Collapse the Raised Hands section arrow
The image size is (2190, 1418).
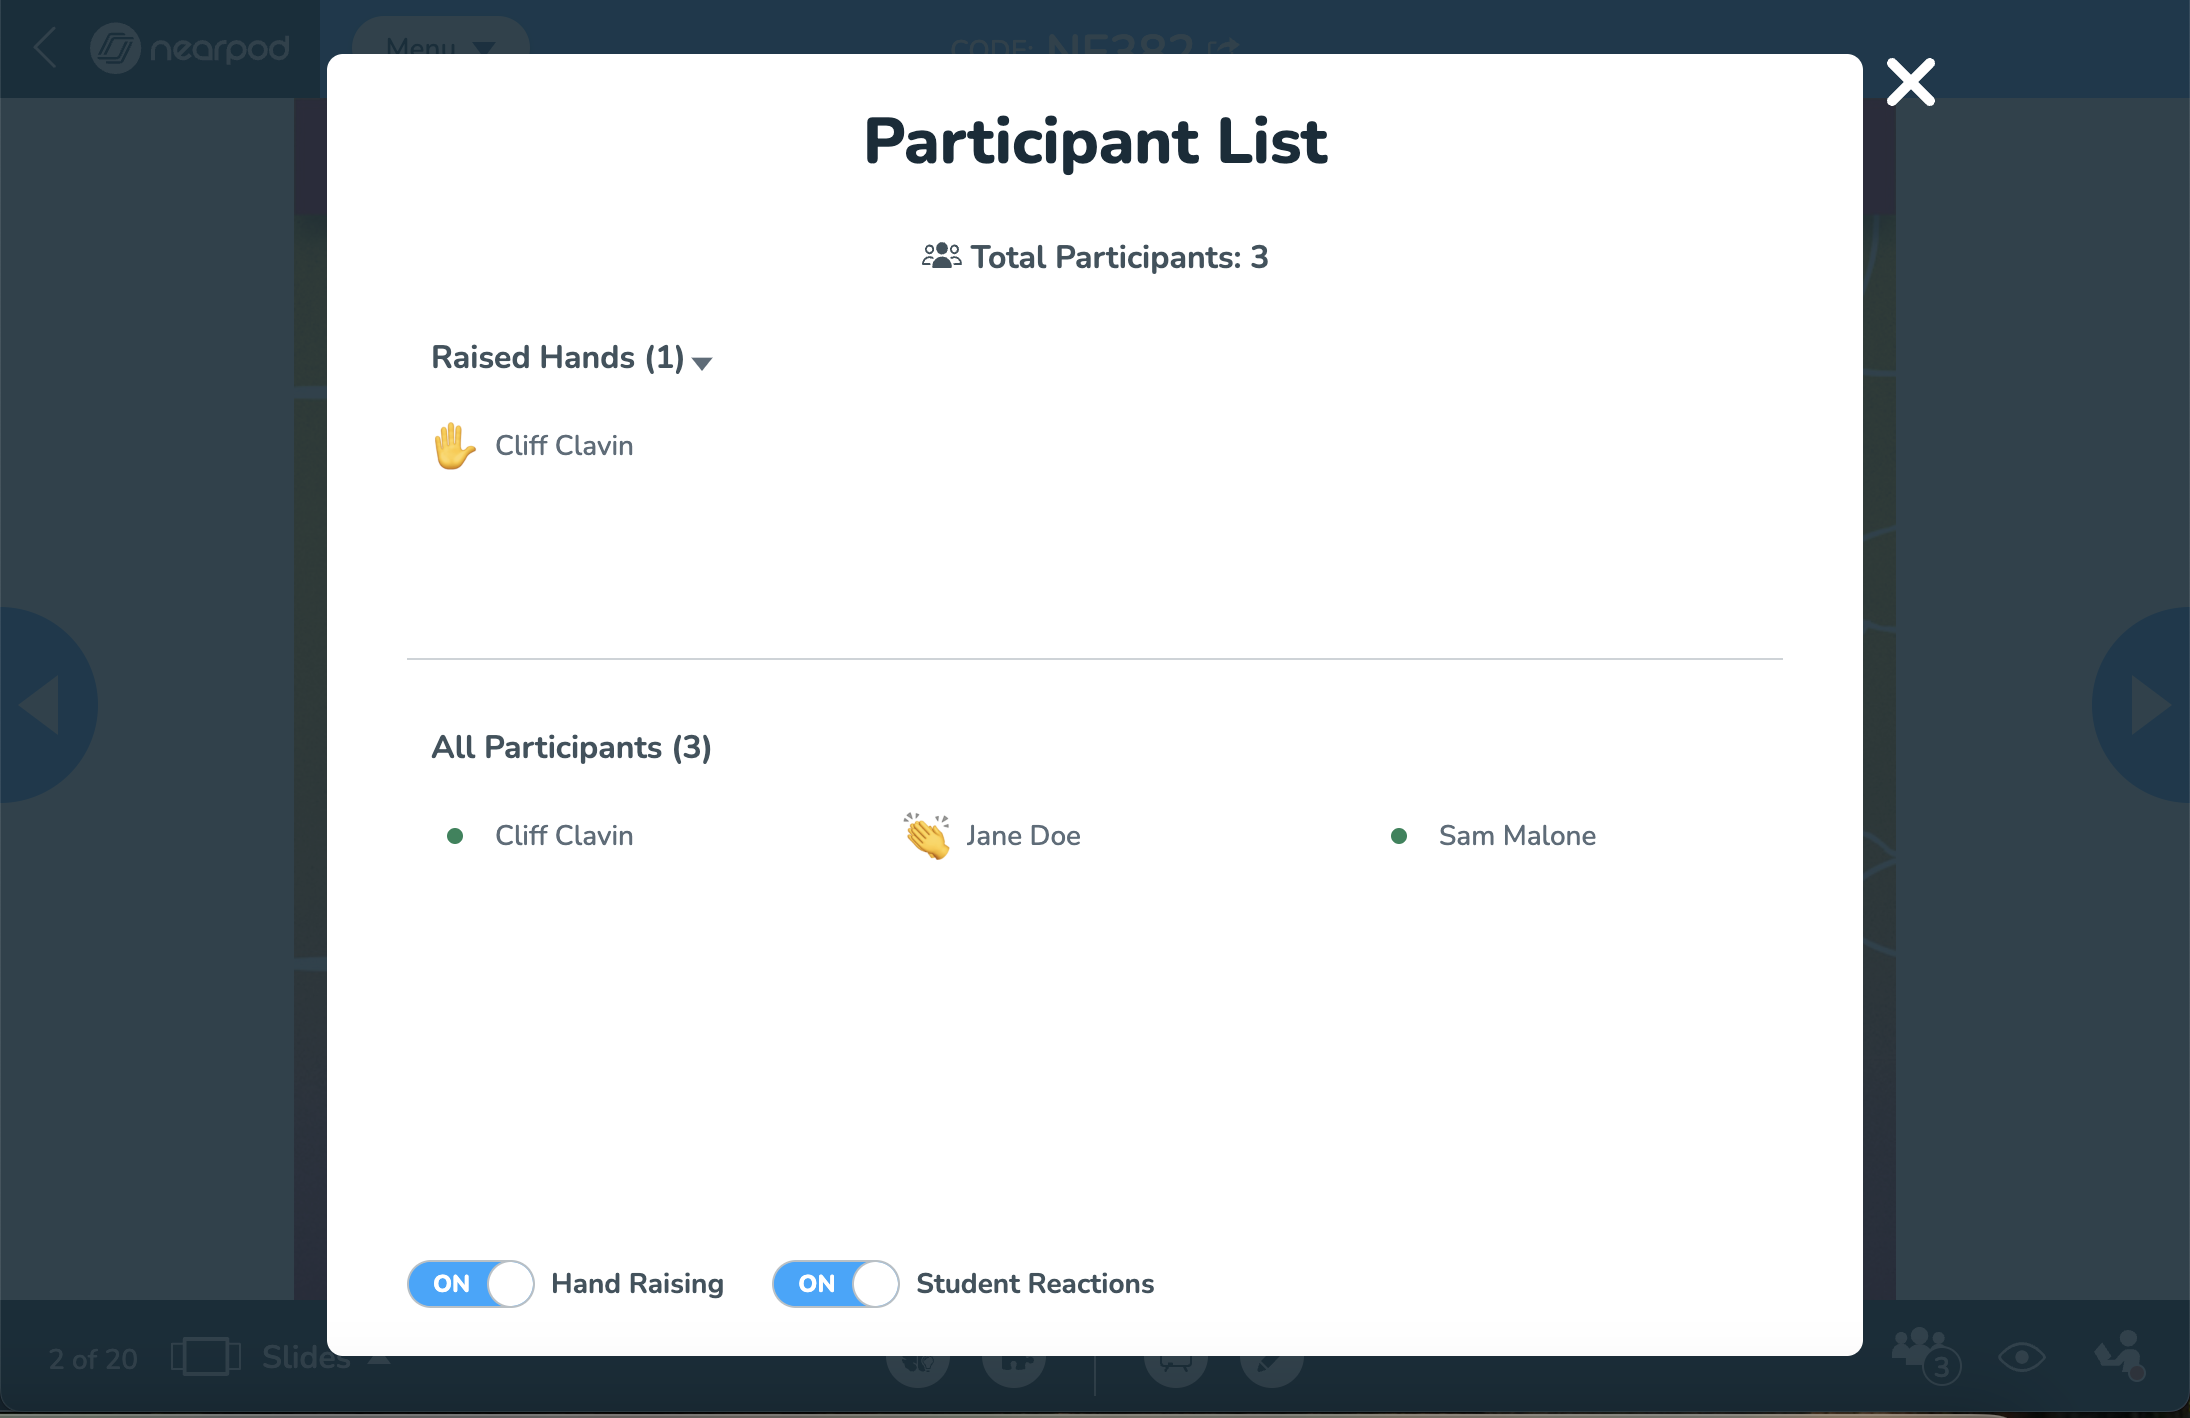pos(702,363)
